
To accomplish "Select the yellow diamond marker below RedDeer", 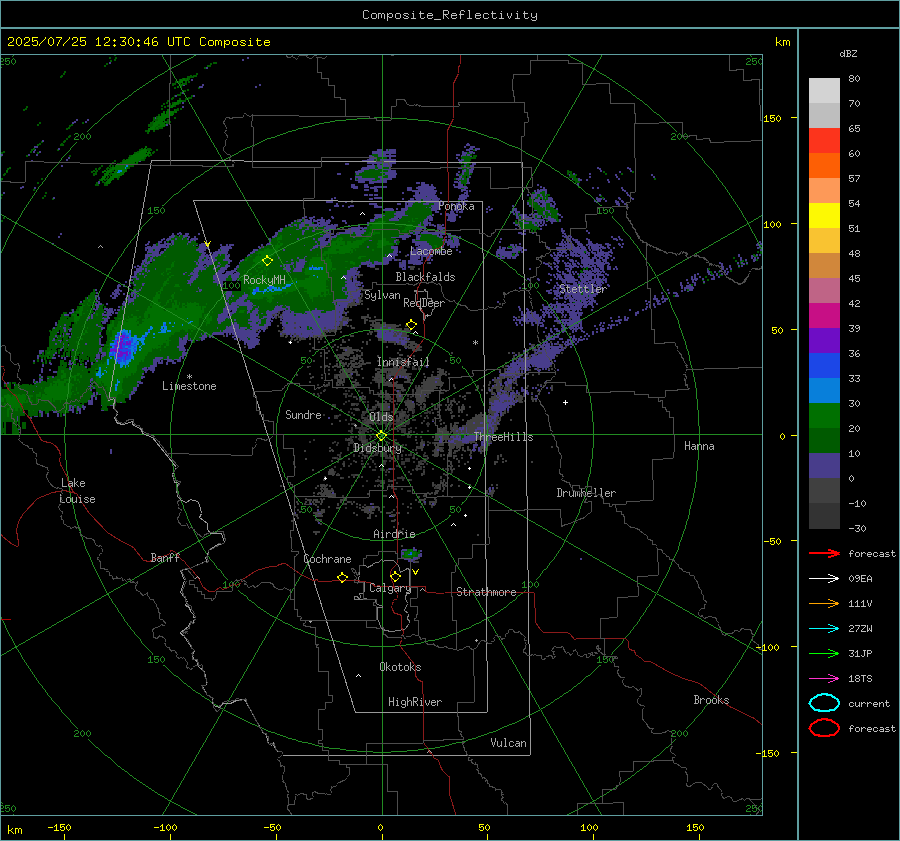I will point(411,325).
